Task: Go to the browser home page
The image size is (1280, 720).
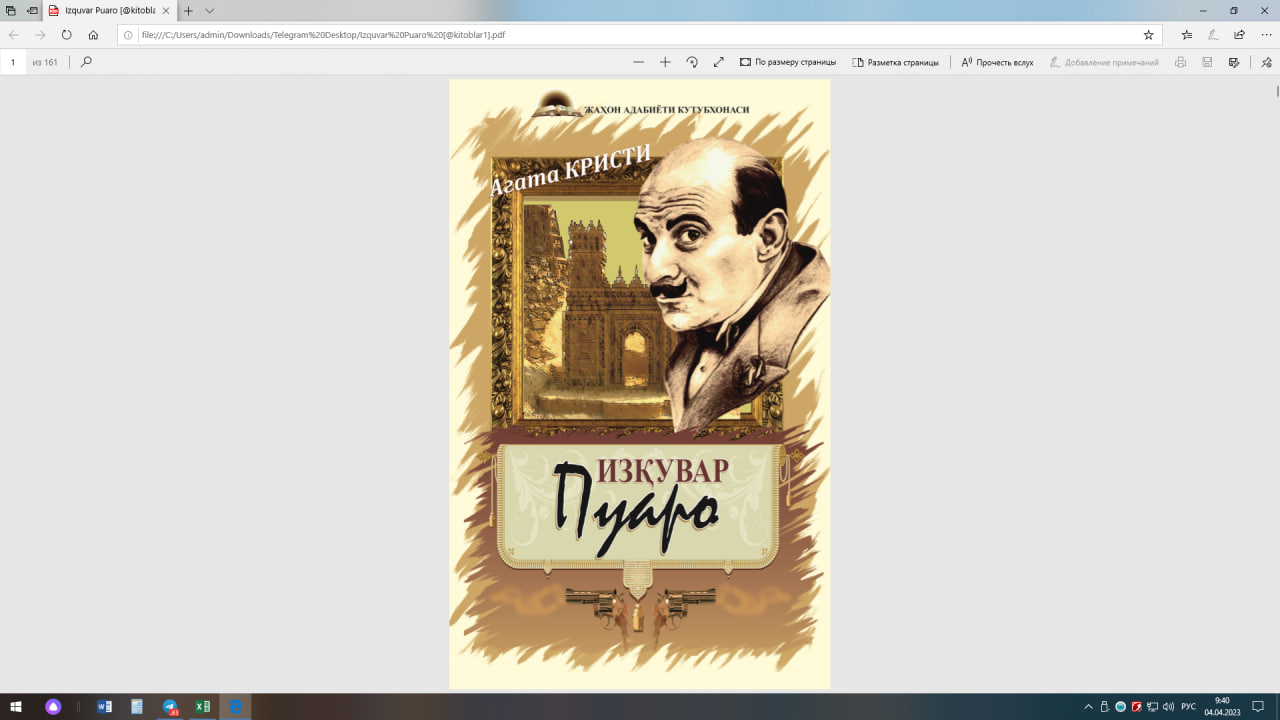Action: click(93, 35)
